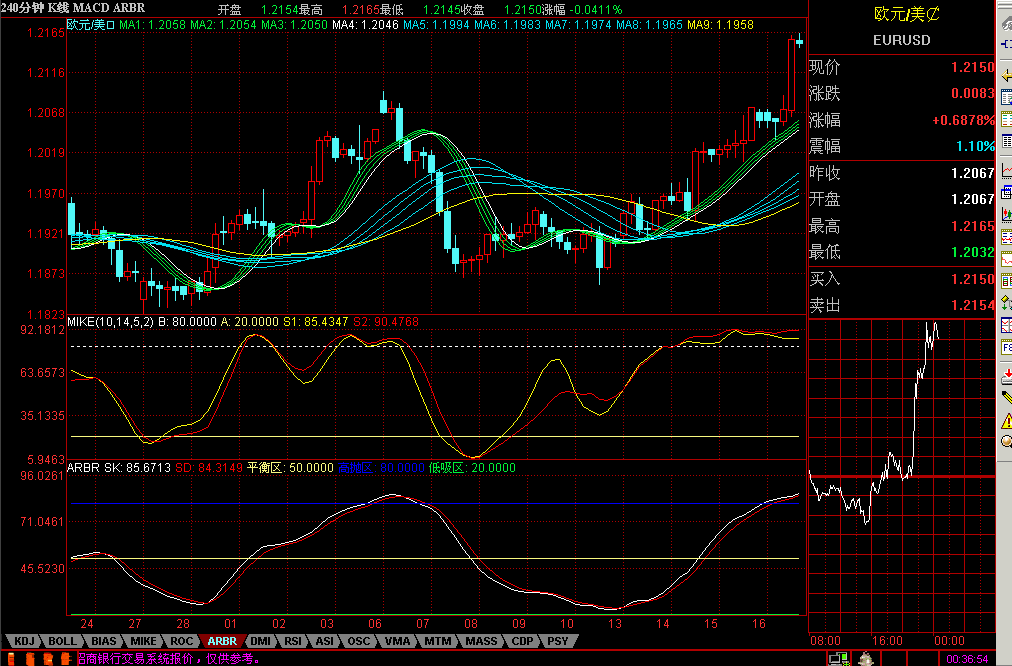
Task: Click the SD: 84.3149 indicator value
Action: [x=209, y=467]
